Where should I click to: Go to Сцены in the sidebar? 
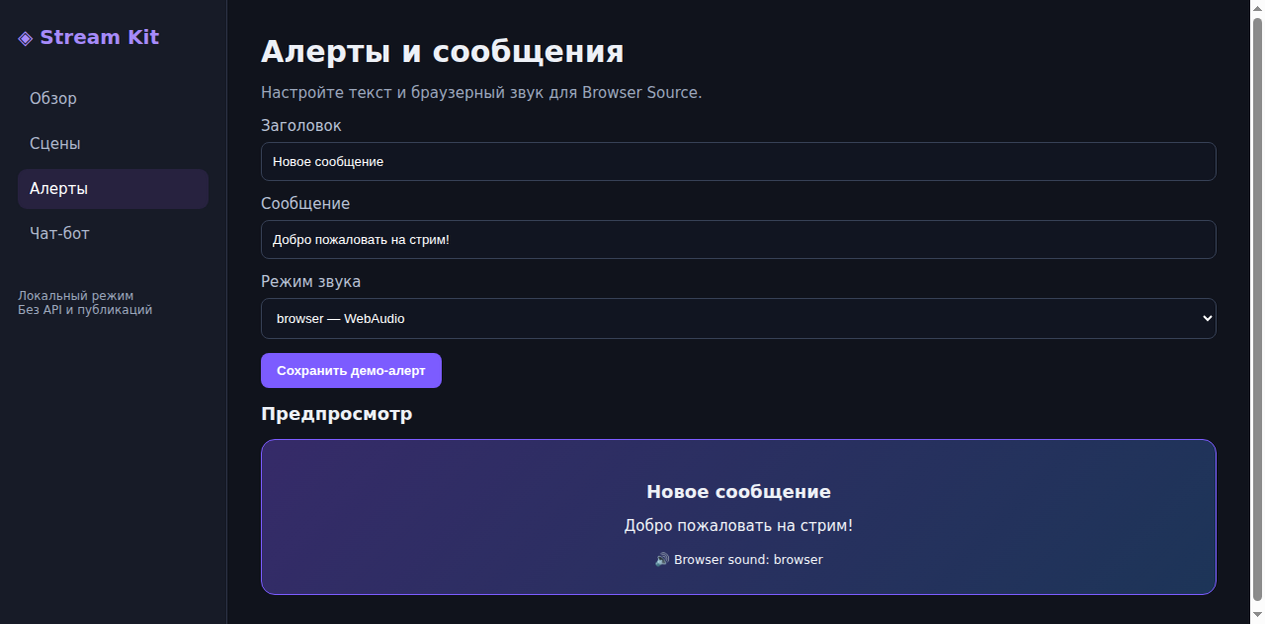tap(113, 144)
